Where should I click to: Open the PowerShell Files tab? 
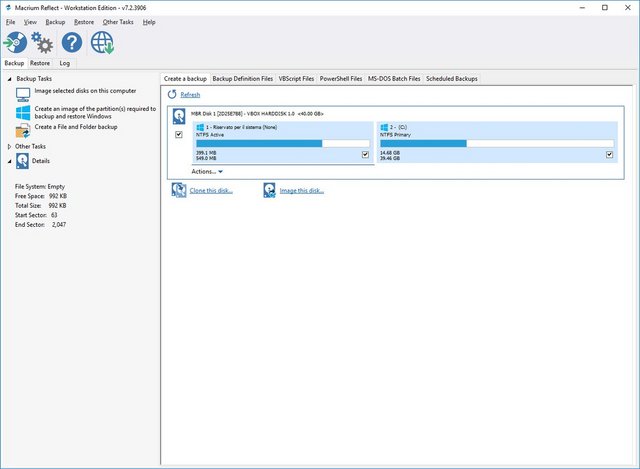[341, 79]
